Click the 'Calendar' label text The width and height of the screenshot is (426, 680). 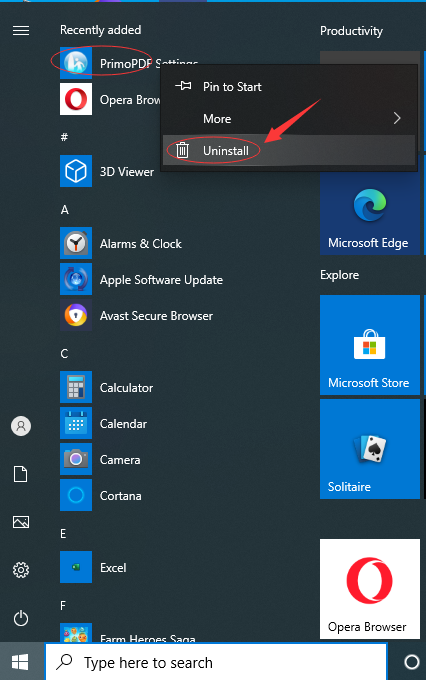click(124, 424)
